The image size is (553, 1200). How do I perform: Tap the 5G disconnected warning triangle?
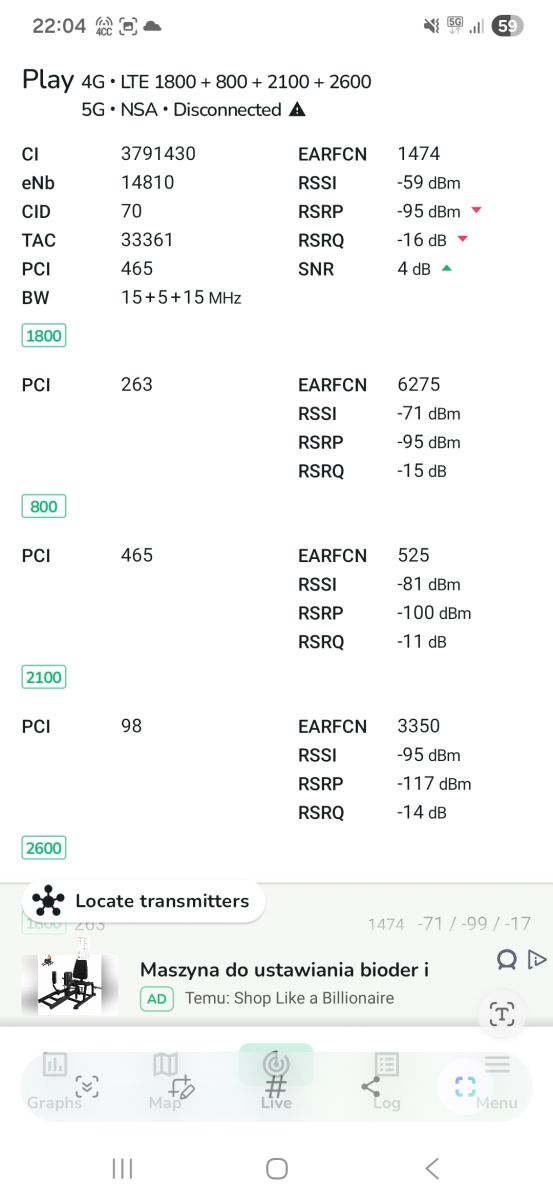[297, 110]
